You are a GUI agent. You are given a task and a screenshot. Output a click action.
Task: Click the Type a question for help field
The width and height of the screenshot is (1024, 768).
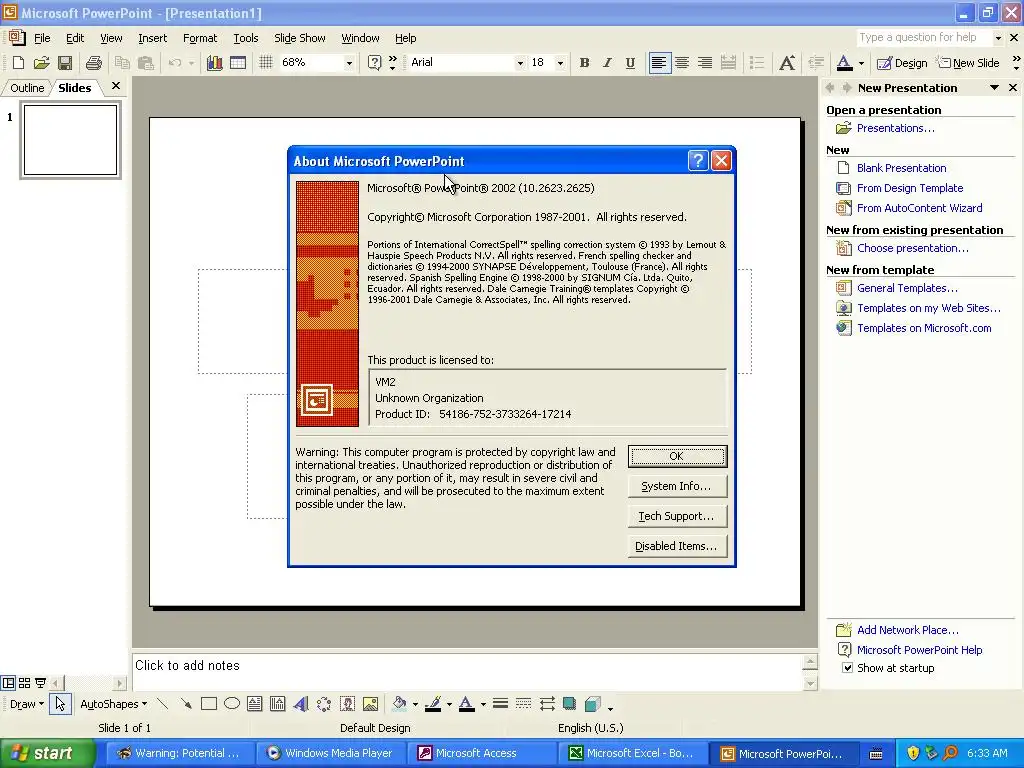923,38
